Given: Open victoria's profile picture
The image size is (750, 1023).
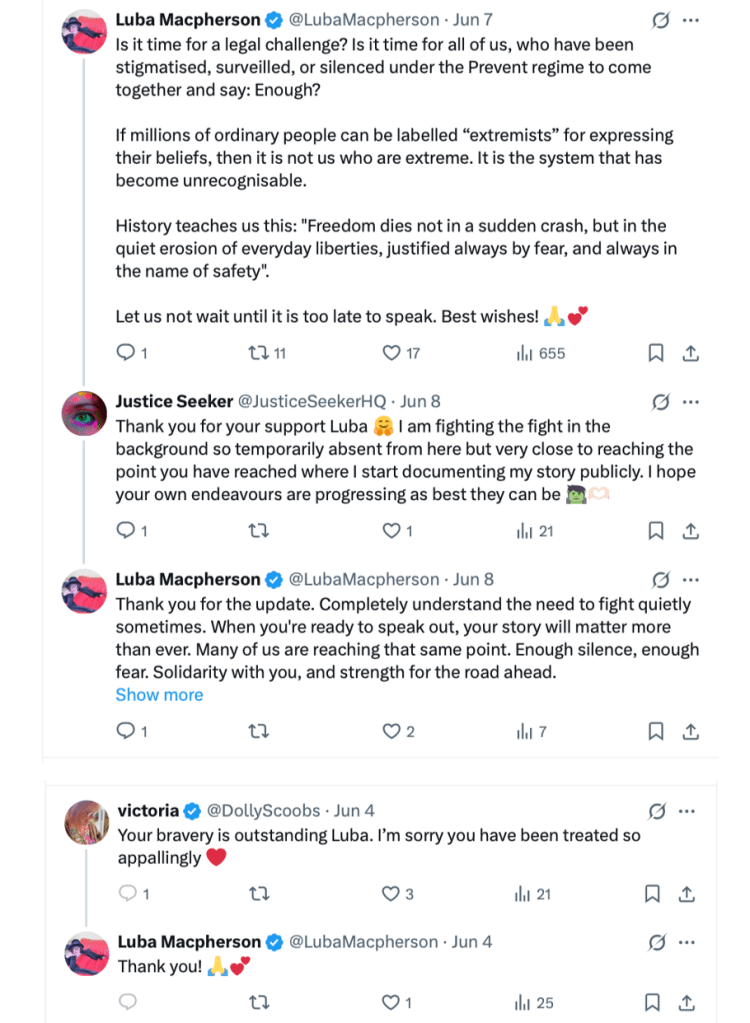Looking at the screenshot, I should tap(86, 822).
